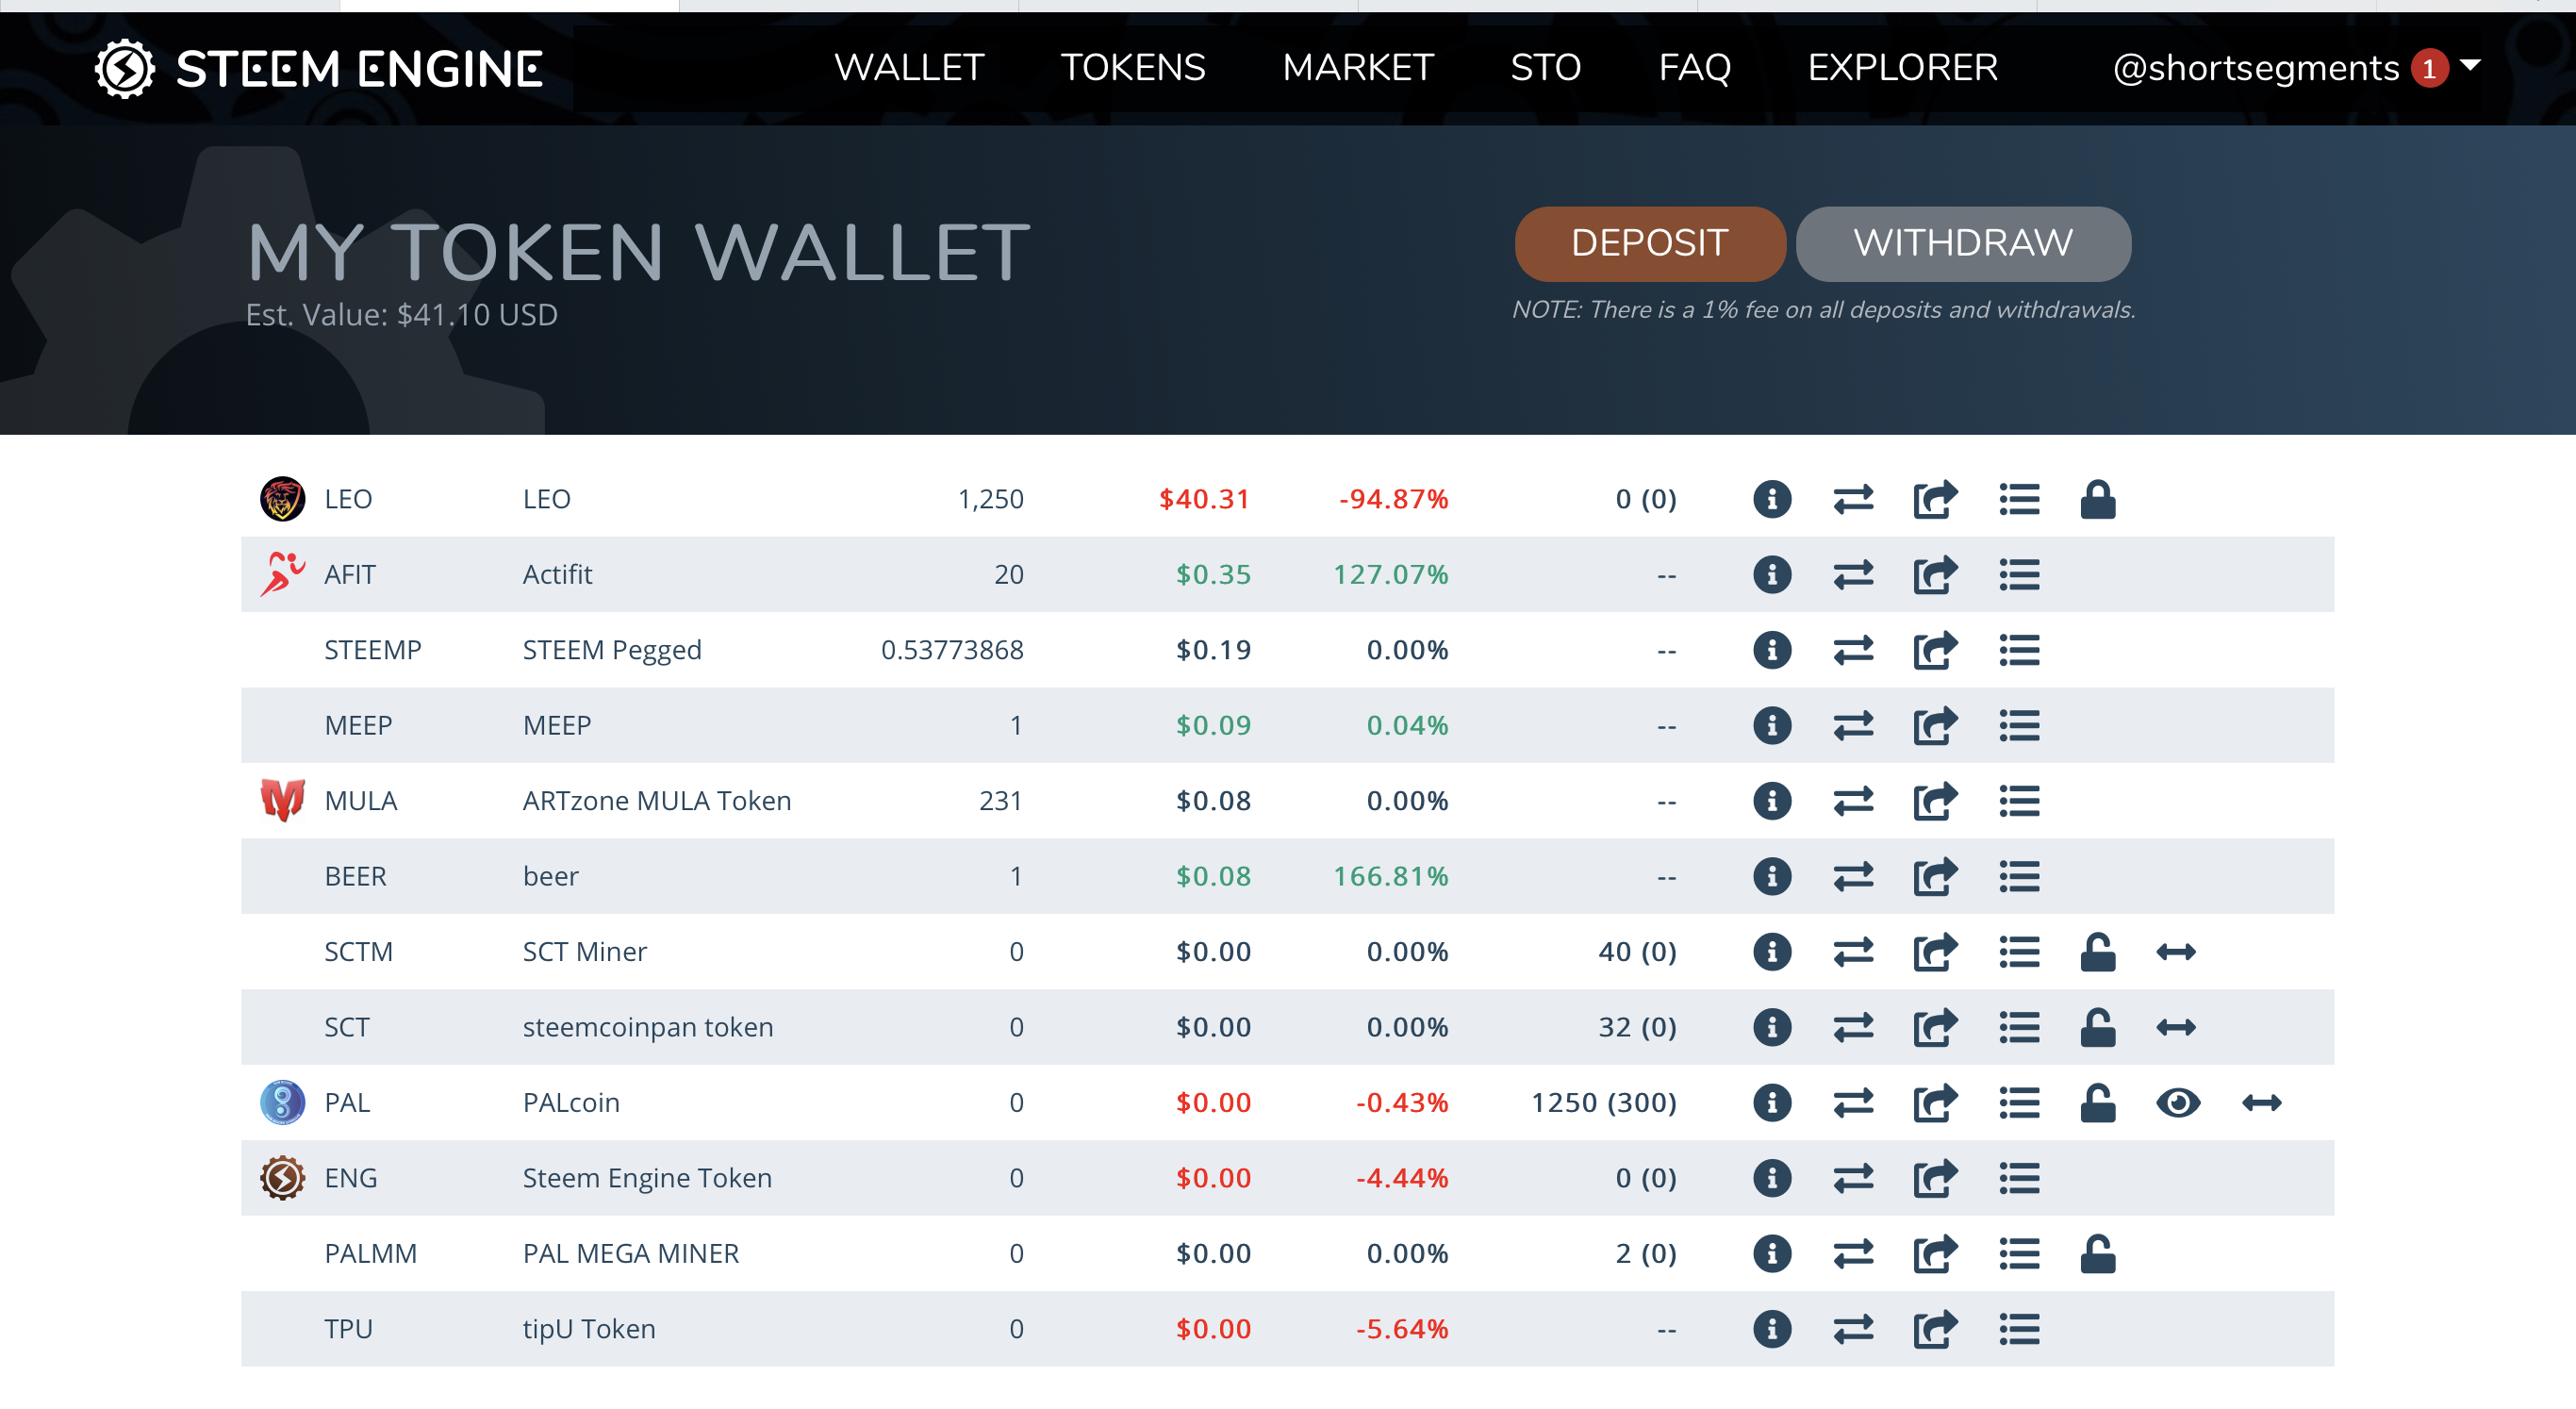Click the 'ARTzone MULA Token' name

coord(657,801)
